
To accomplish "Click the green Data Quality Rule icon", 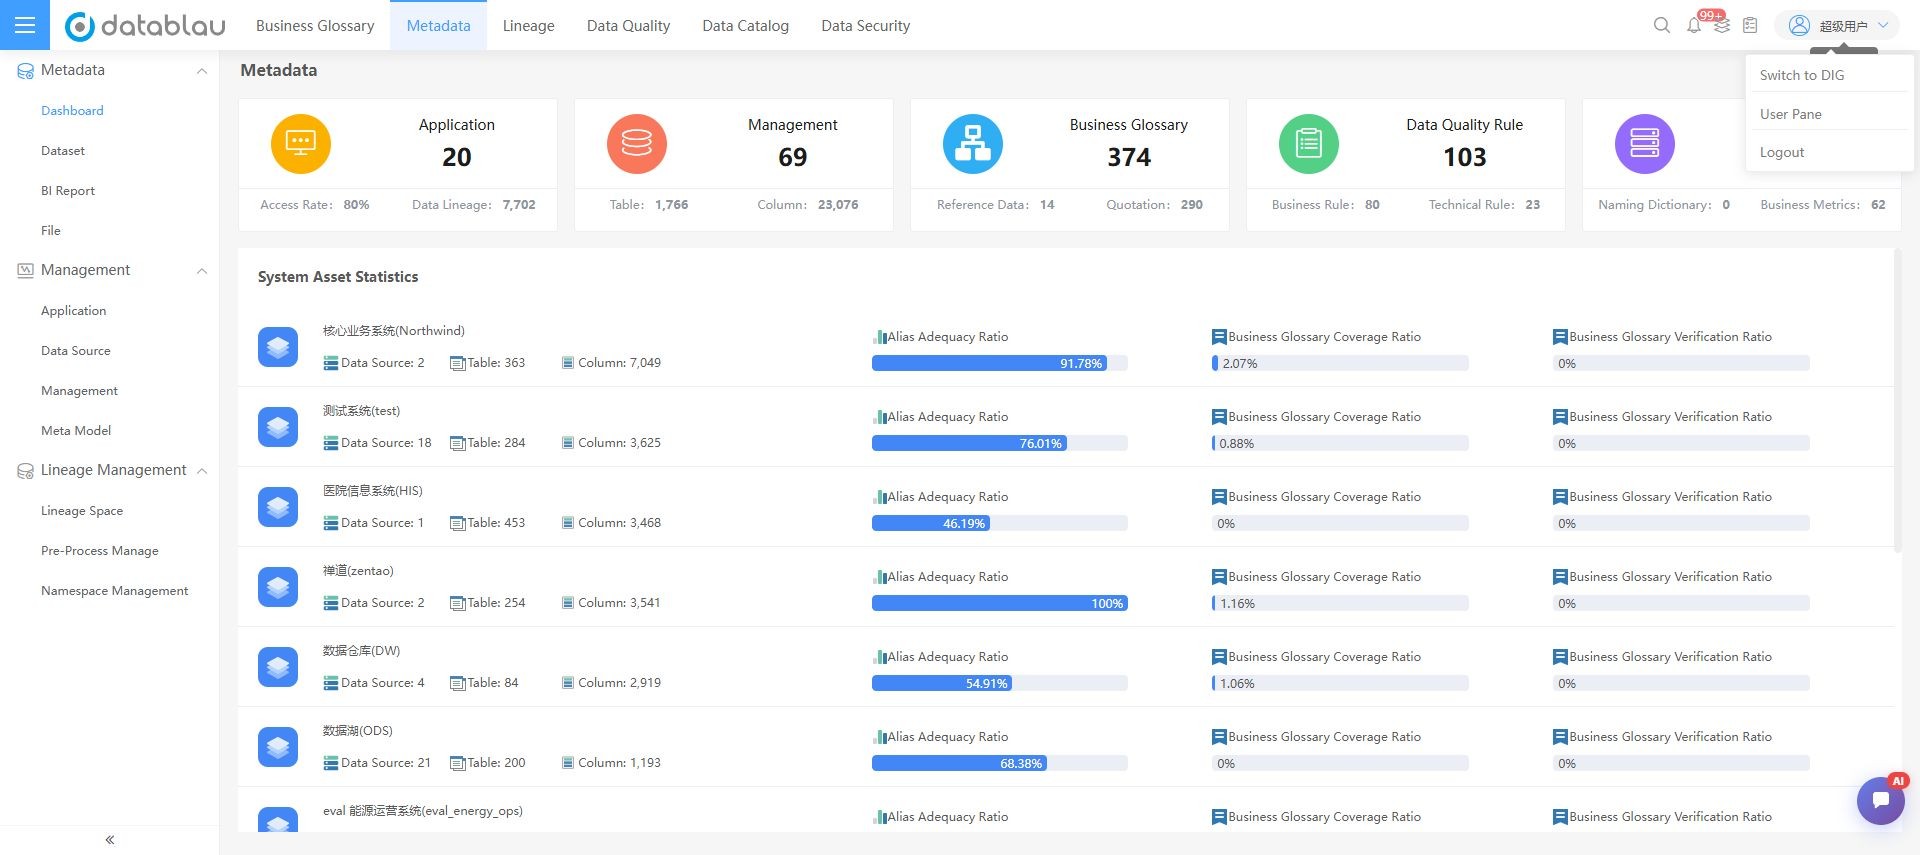I will point(1309,143).
